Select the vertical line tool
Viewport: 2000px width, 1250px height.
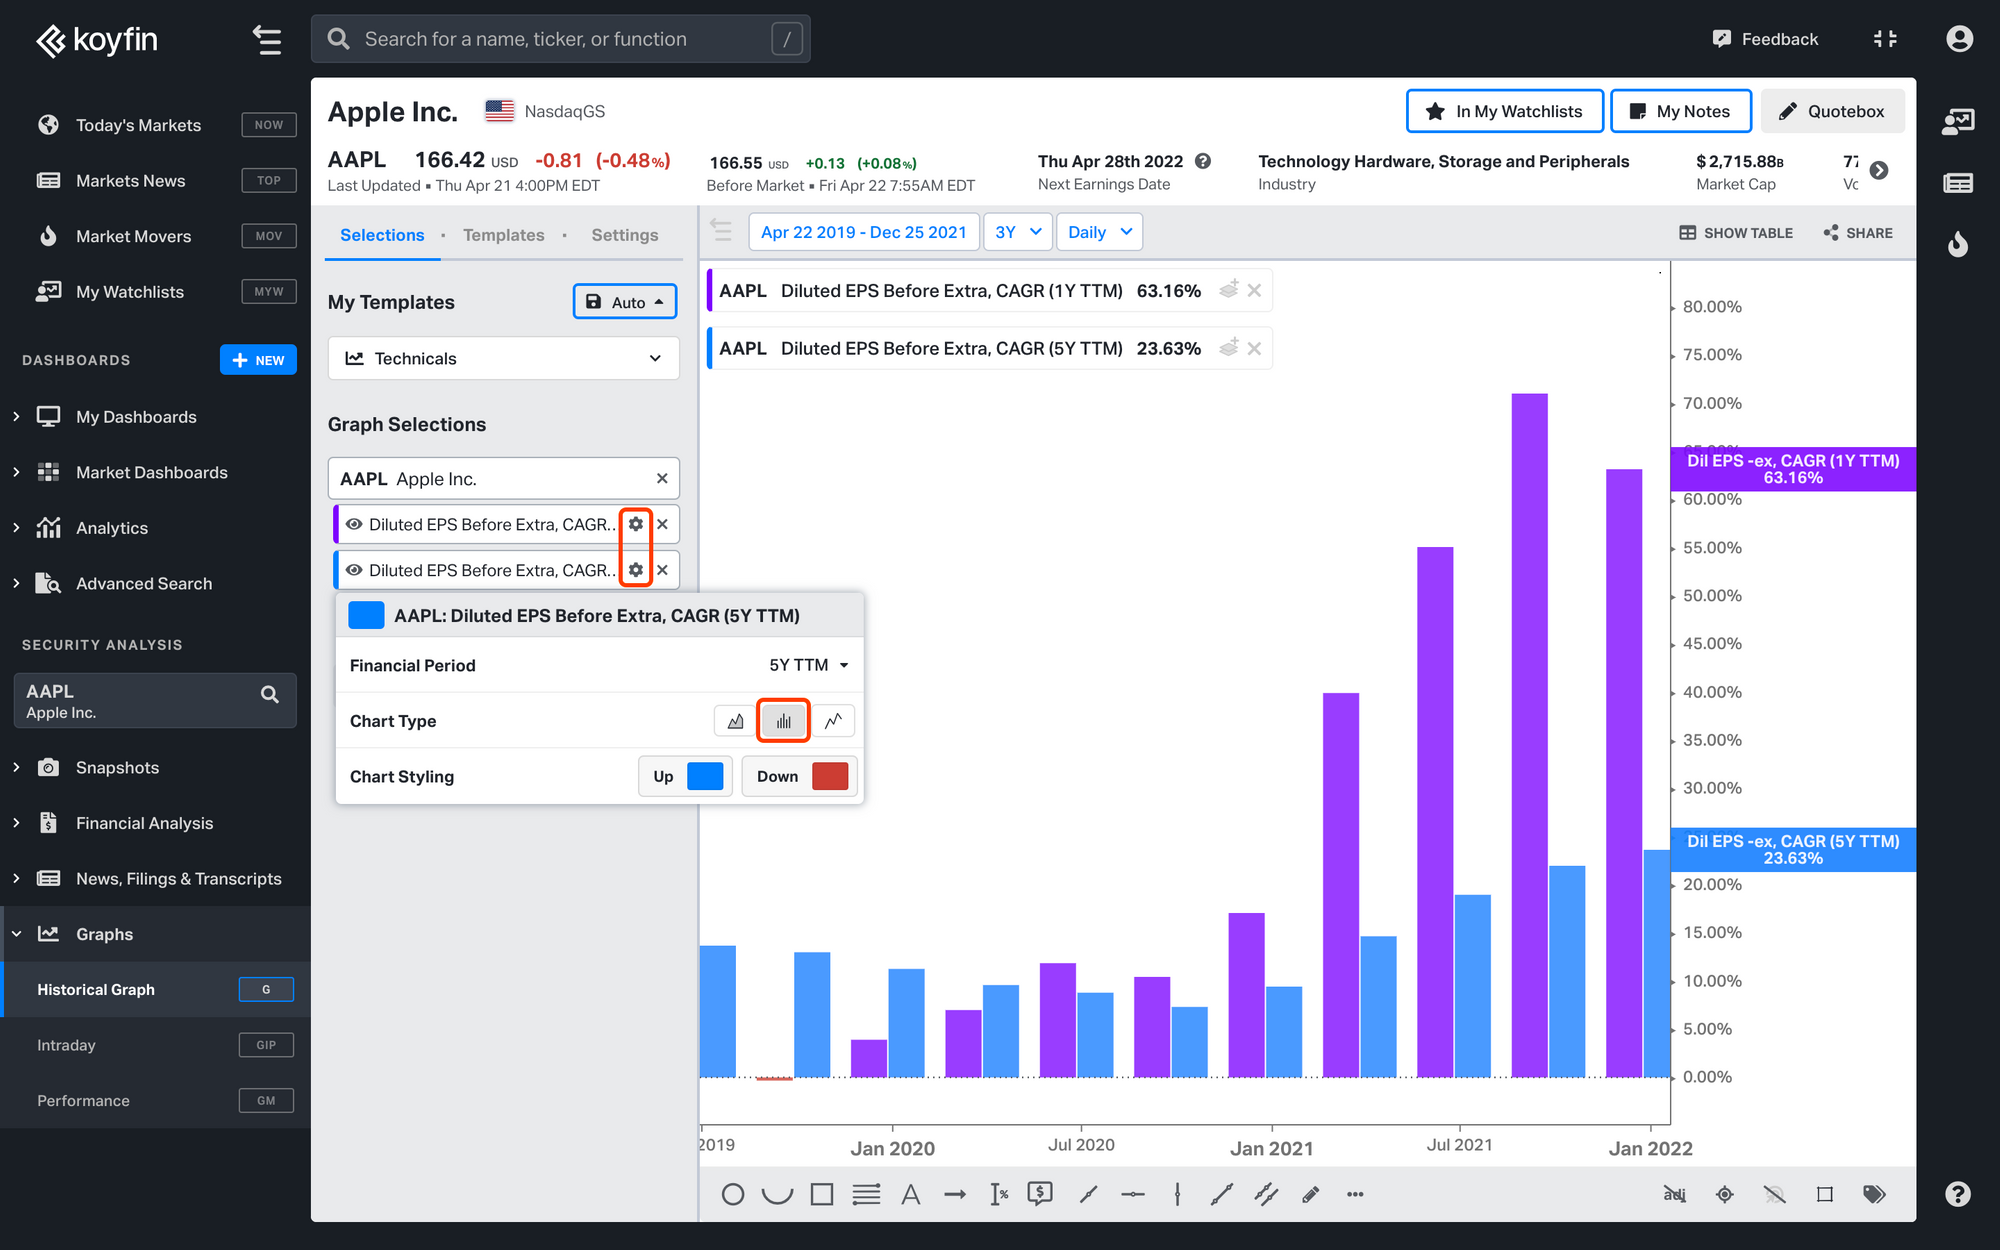[x=1177, y=1194]
